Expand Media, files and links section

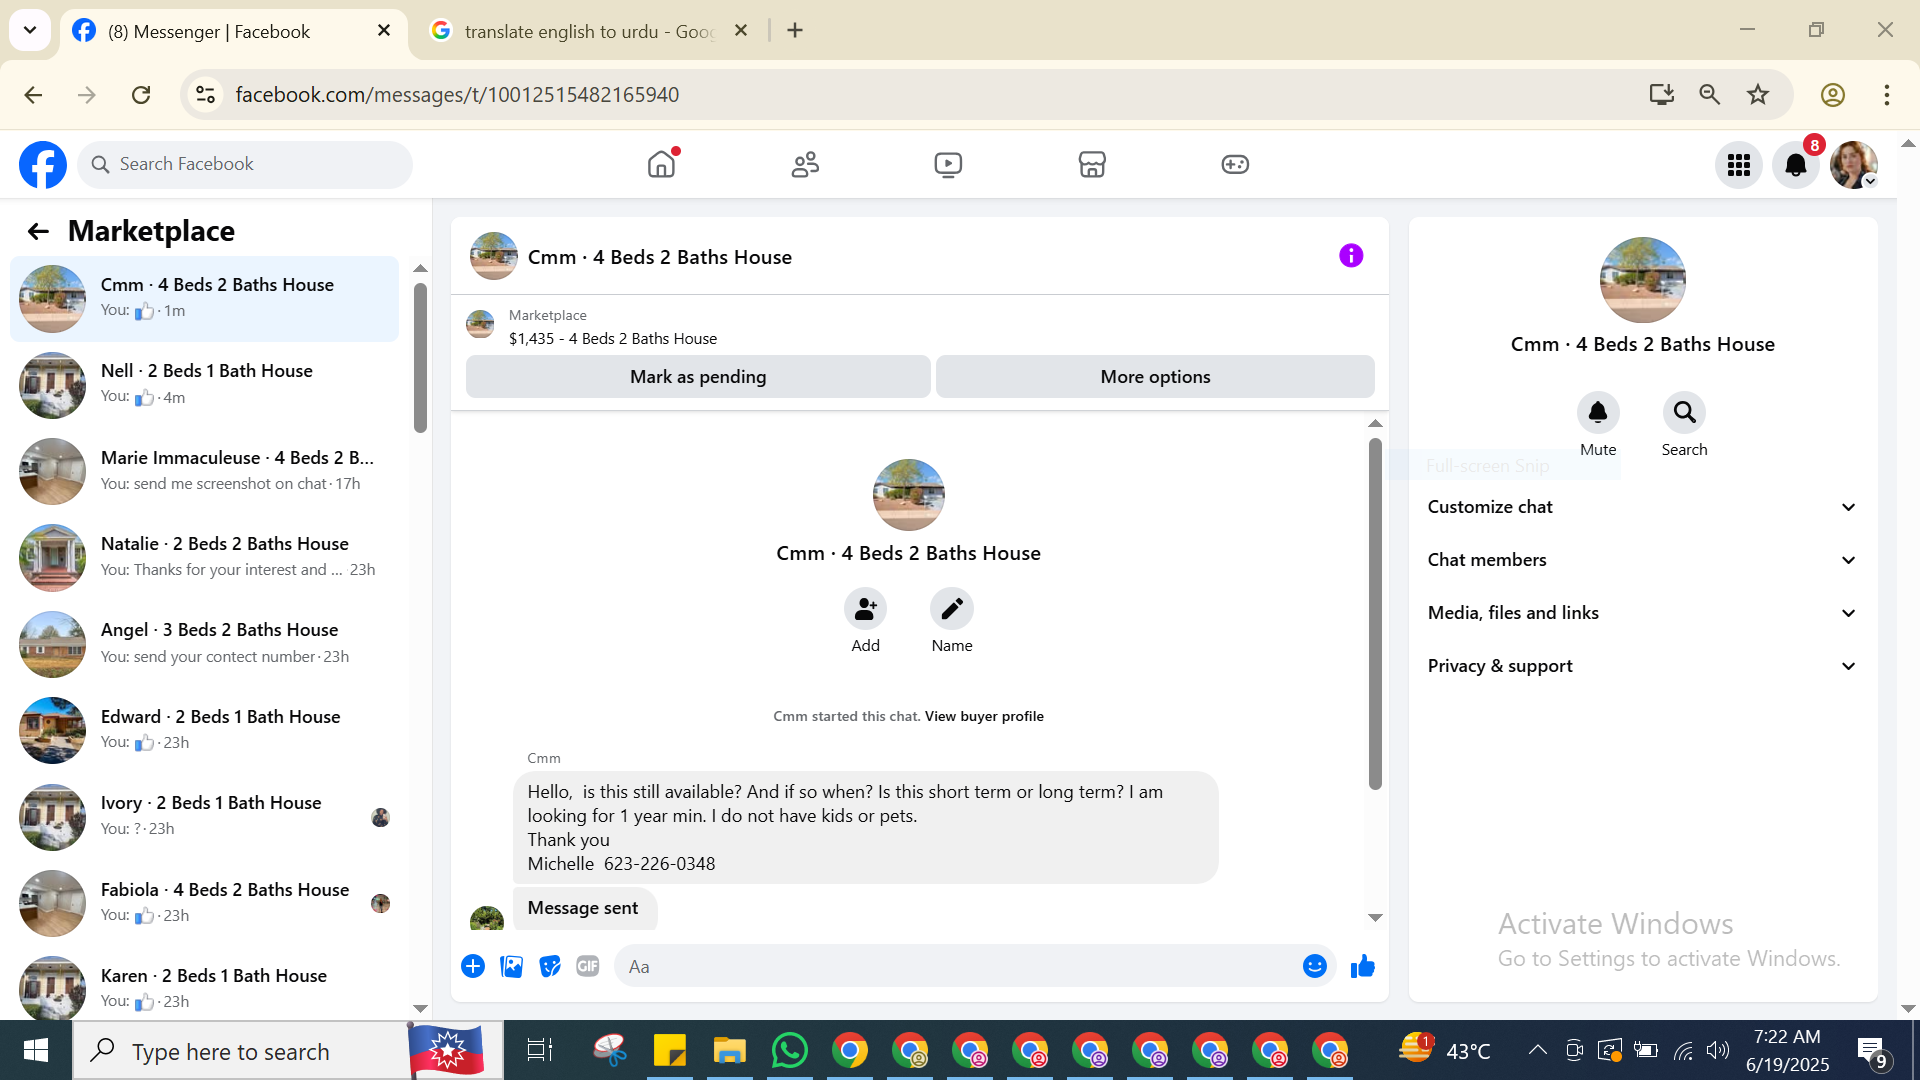(x=1642, y=613)
